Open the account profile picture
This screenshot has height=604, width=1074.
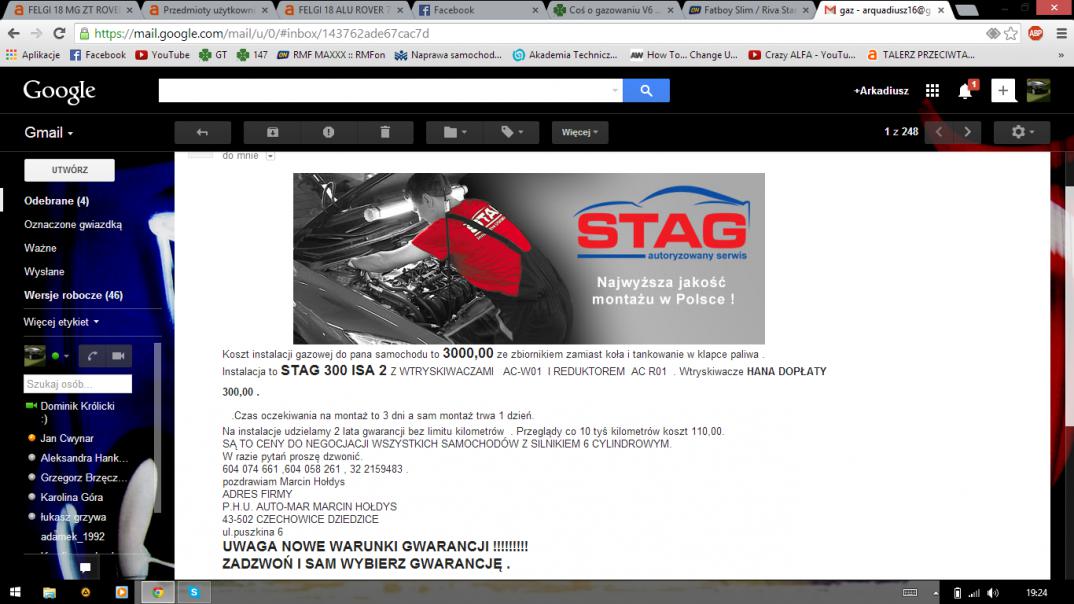click(x=1038, y=90)
